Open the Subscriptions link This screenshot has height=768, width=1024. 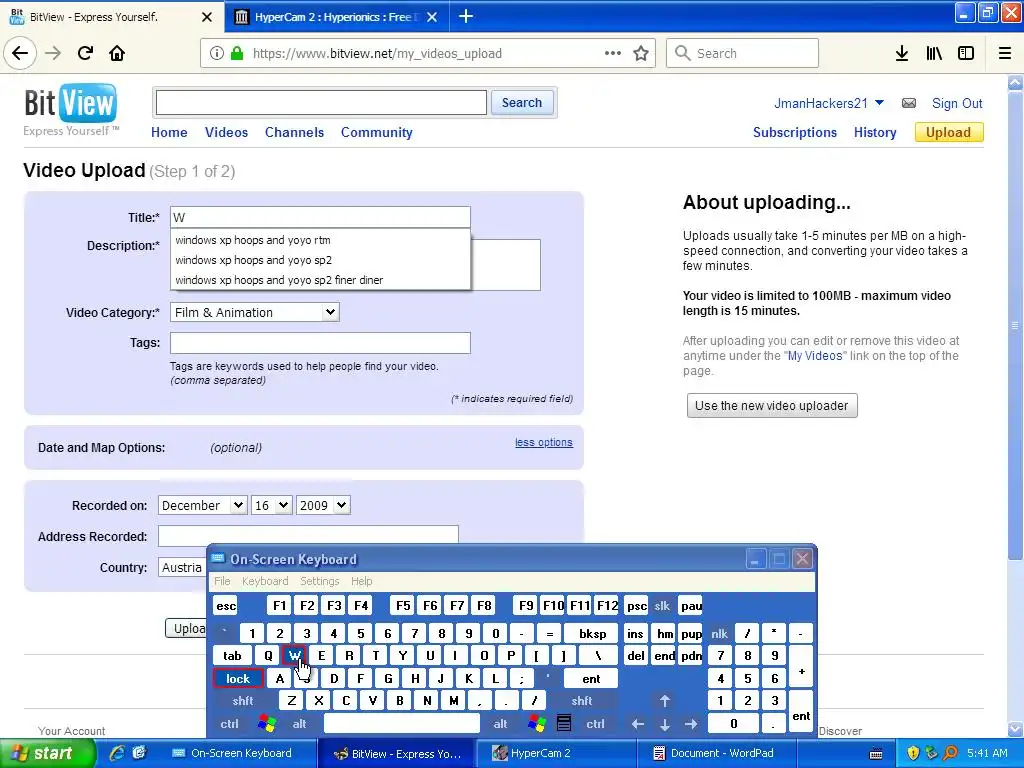pyautogui.click(x=795, y=132)
